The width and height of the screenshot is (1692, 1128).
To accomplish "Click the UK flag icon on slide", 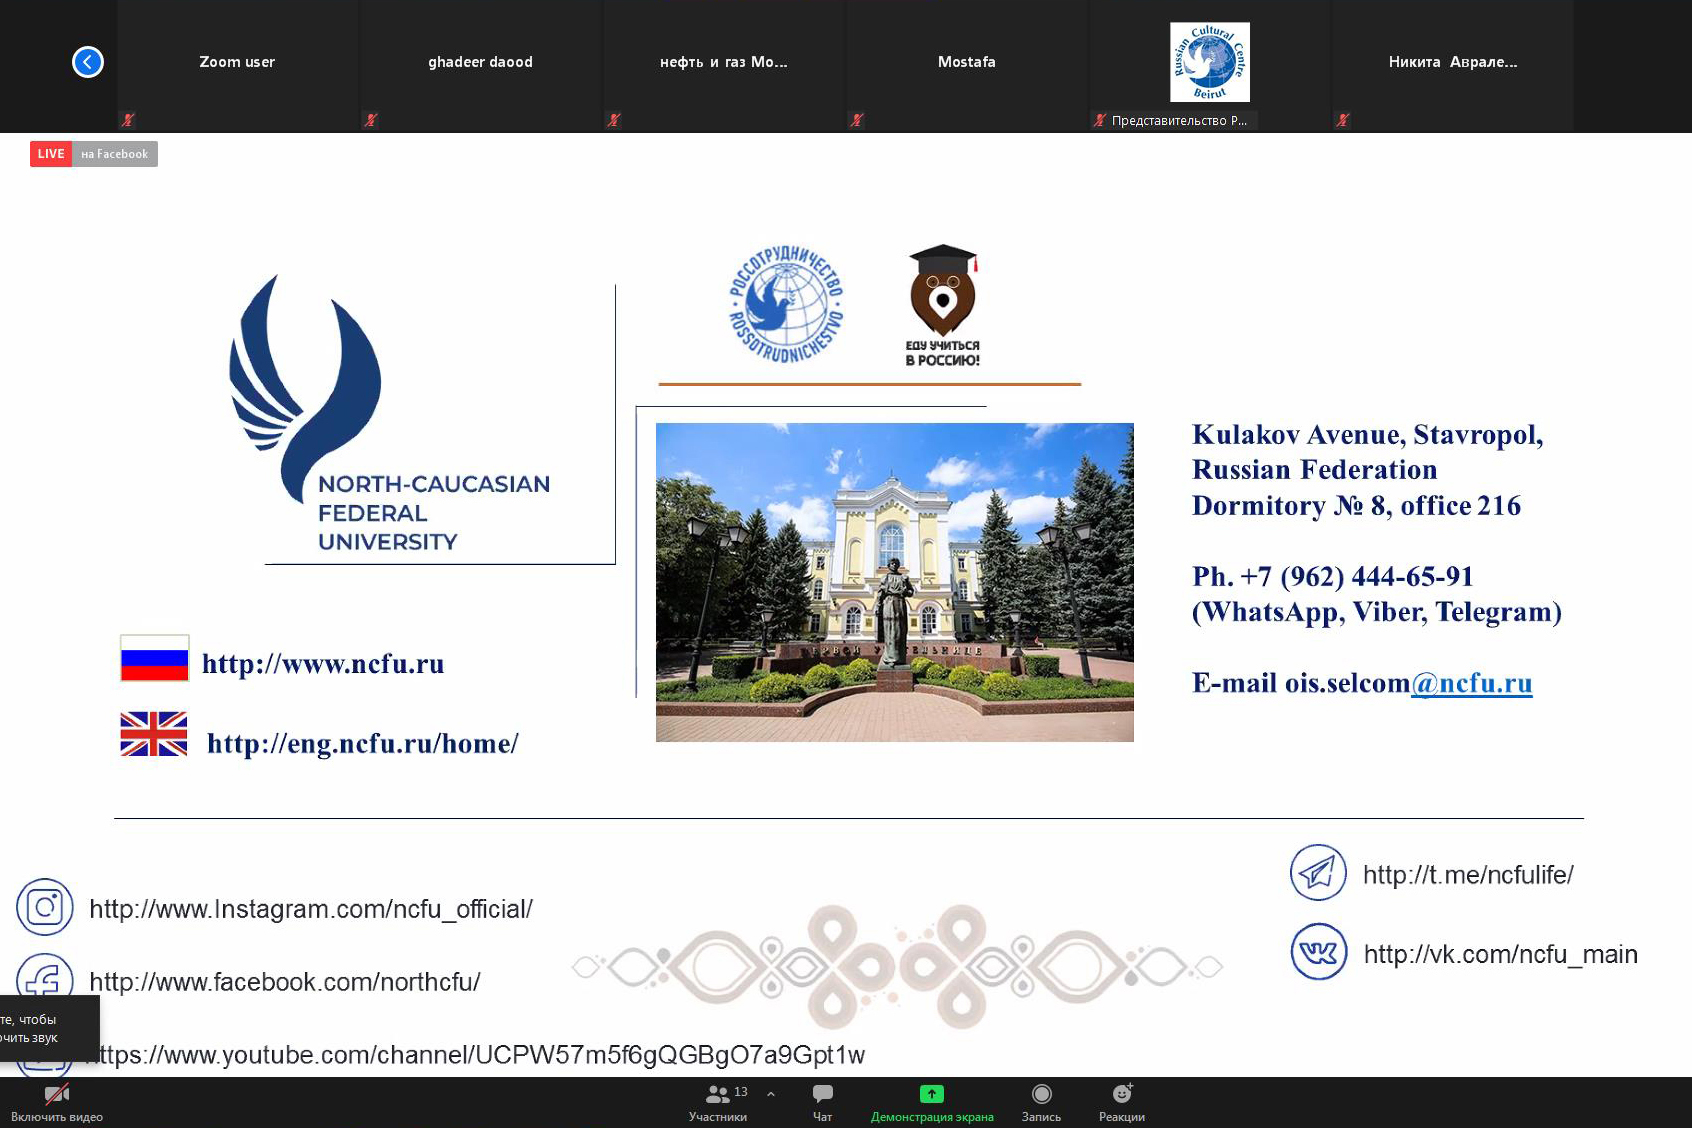I will pos(154,734).
